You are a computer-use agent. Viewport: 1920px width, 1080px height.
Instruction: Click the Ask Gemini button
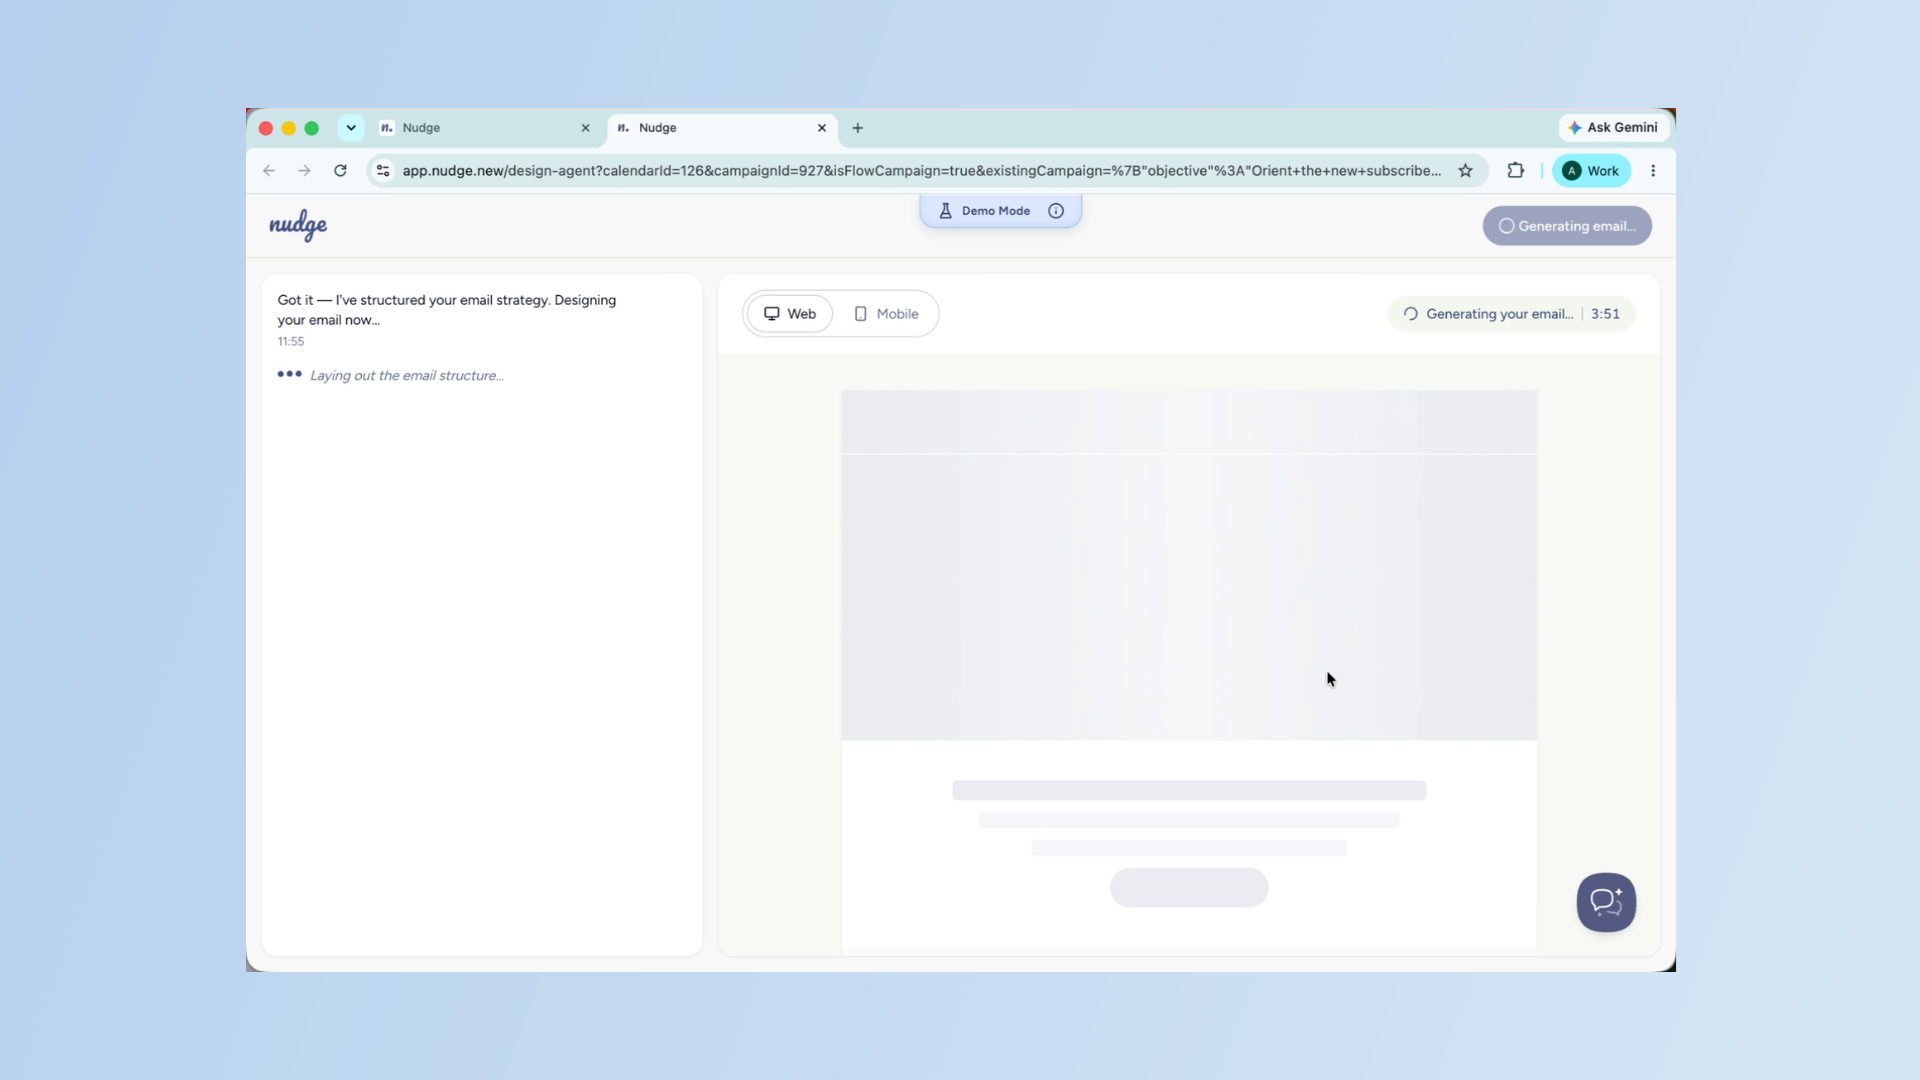(1613, 128)
